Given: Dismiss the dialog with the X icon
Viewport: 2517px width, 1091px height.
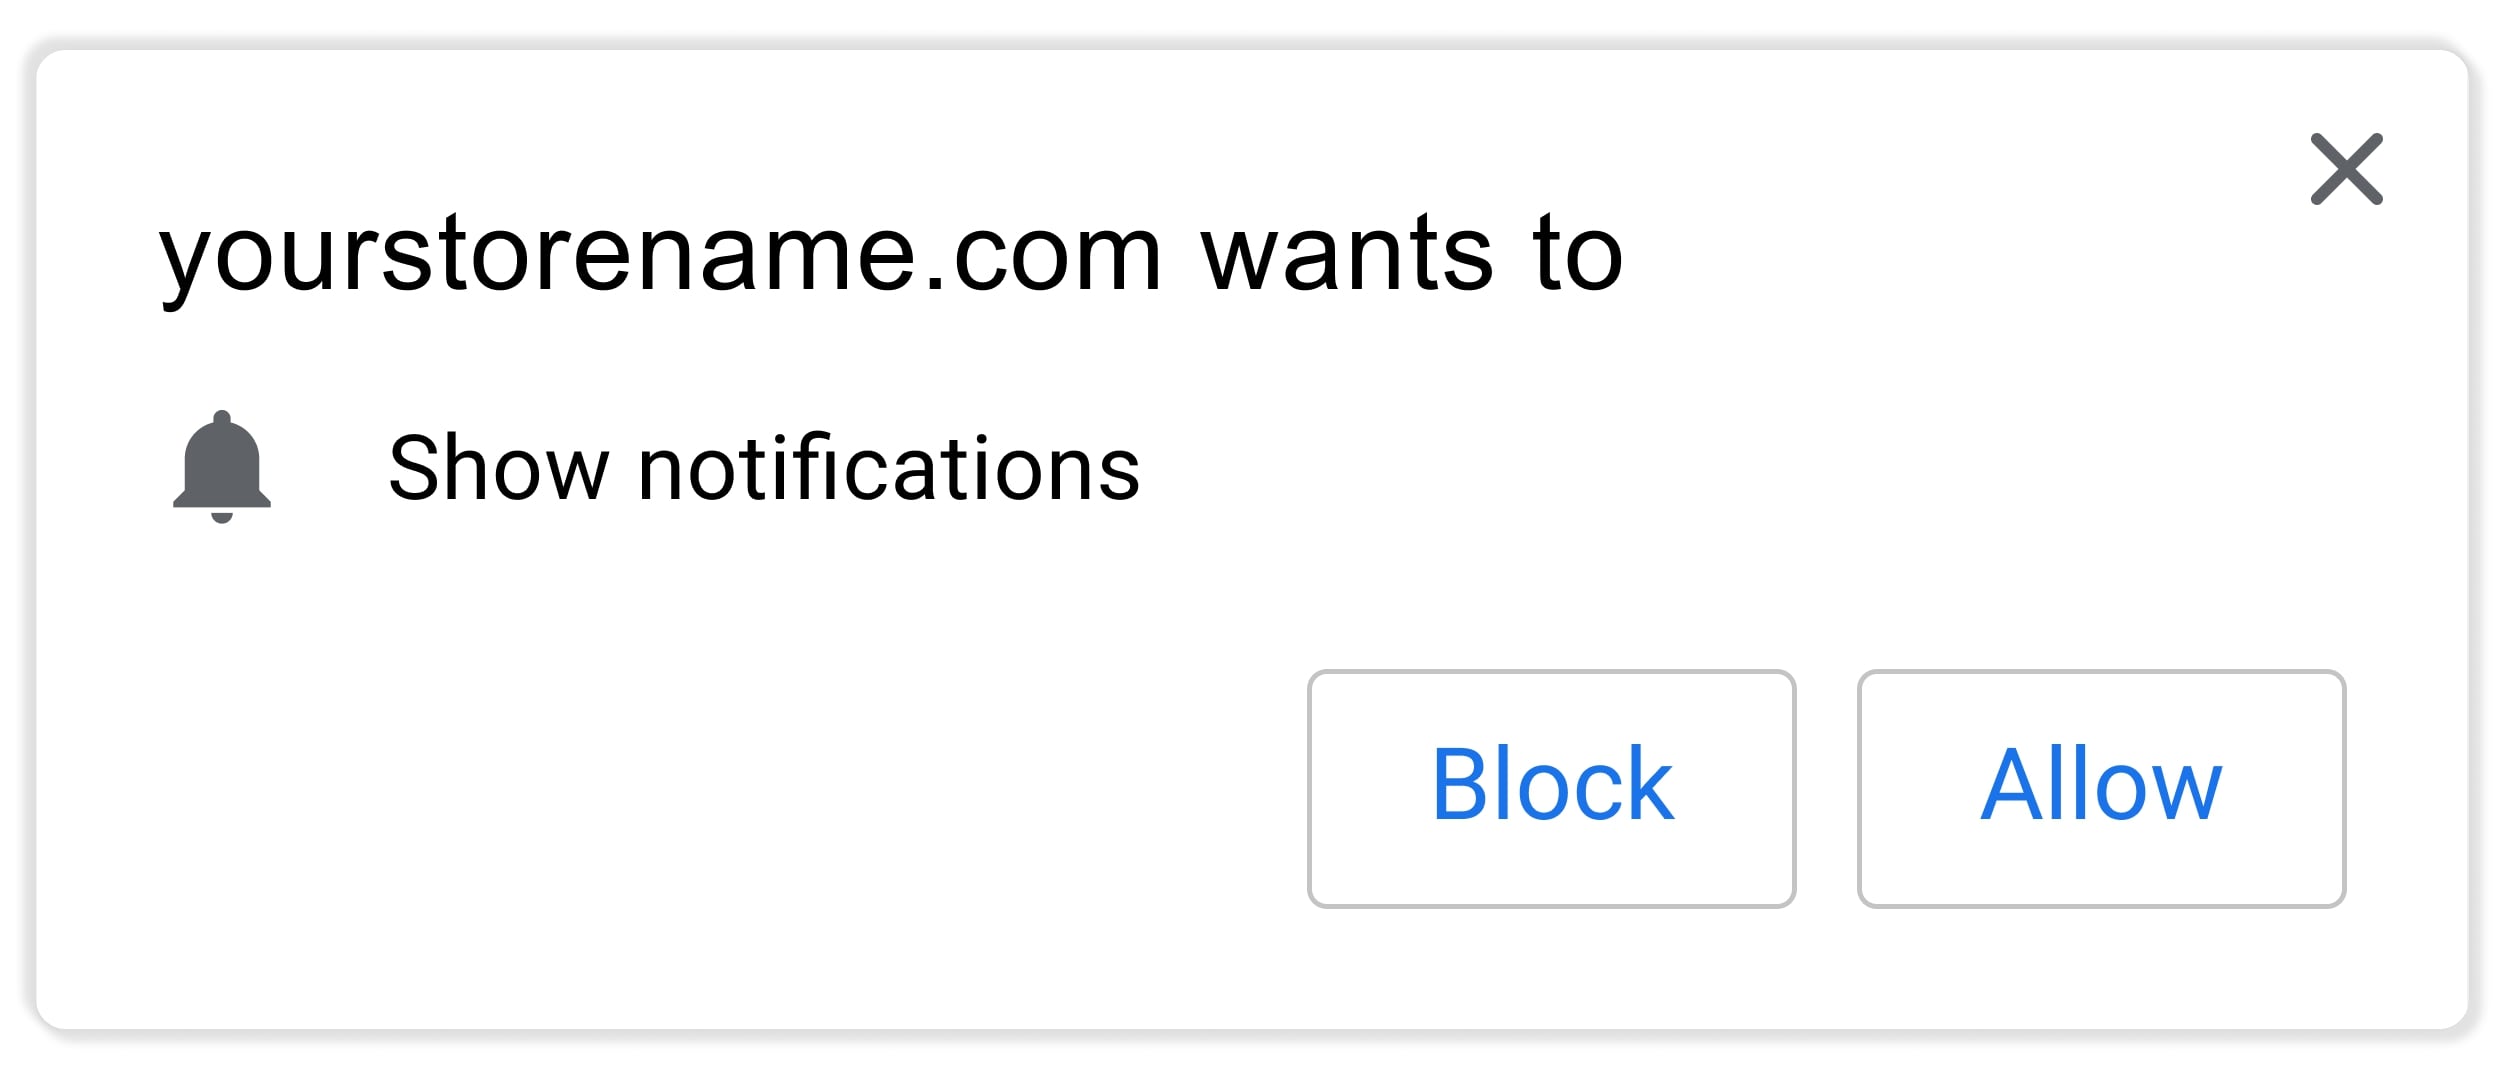Looking at the screenshot, I should coord(2346,169).
